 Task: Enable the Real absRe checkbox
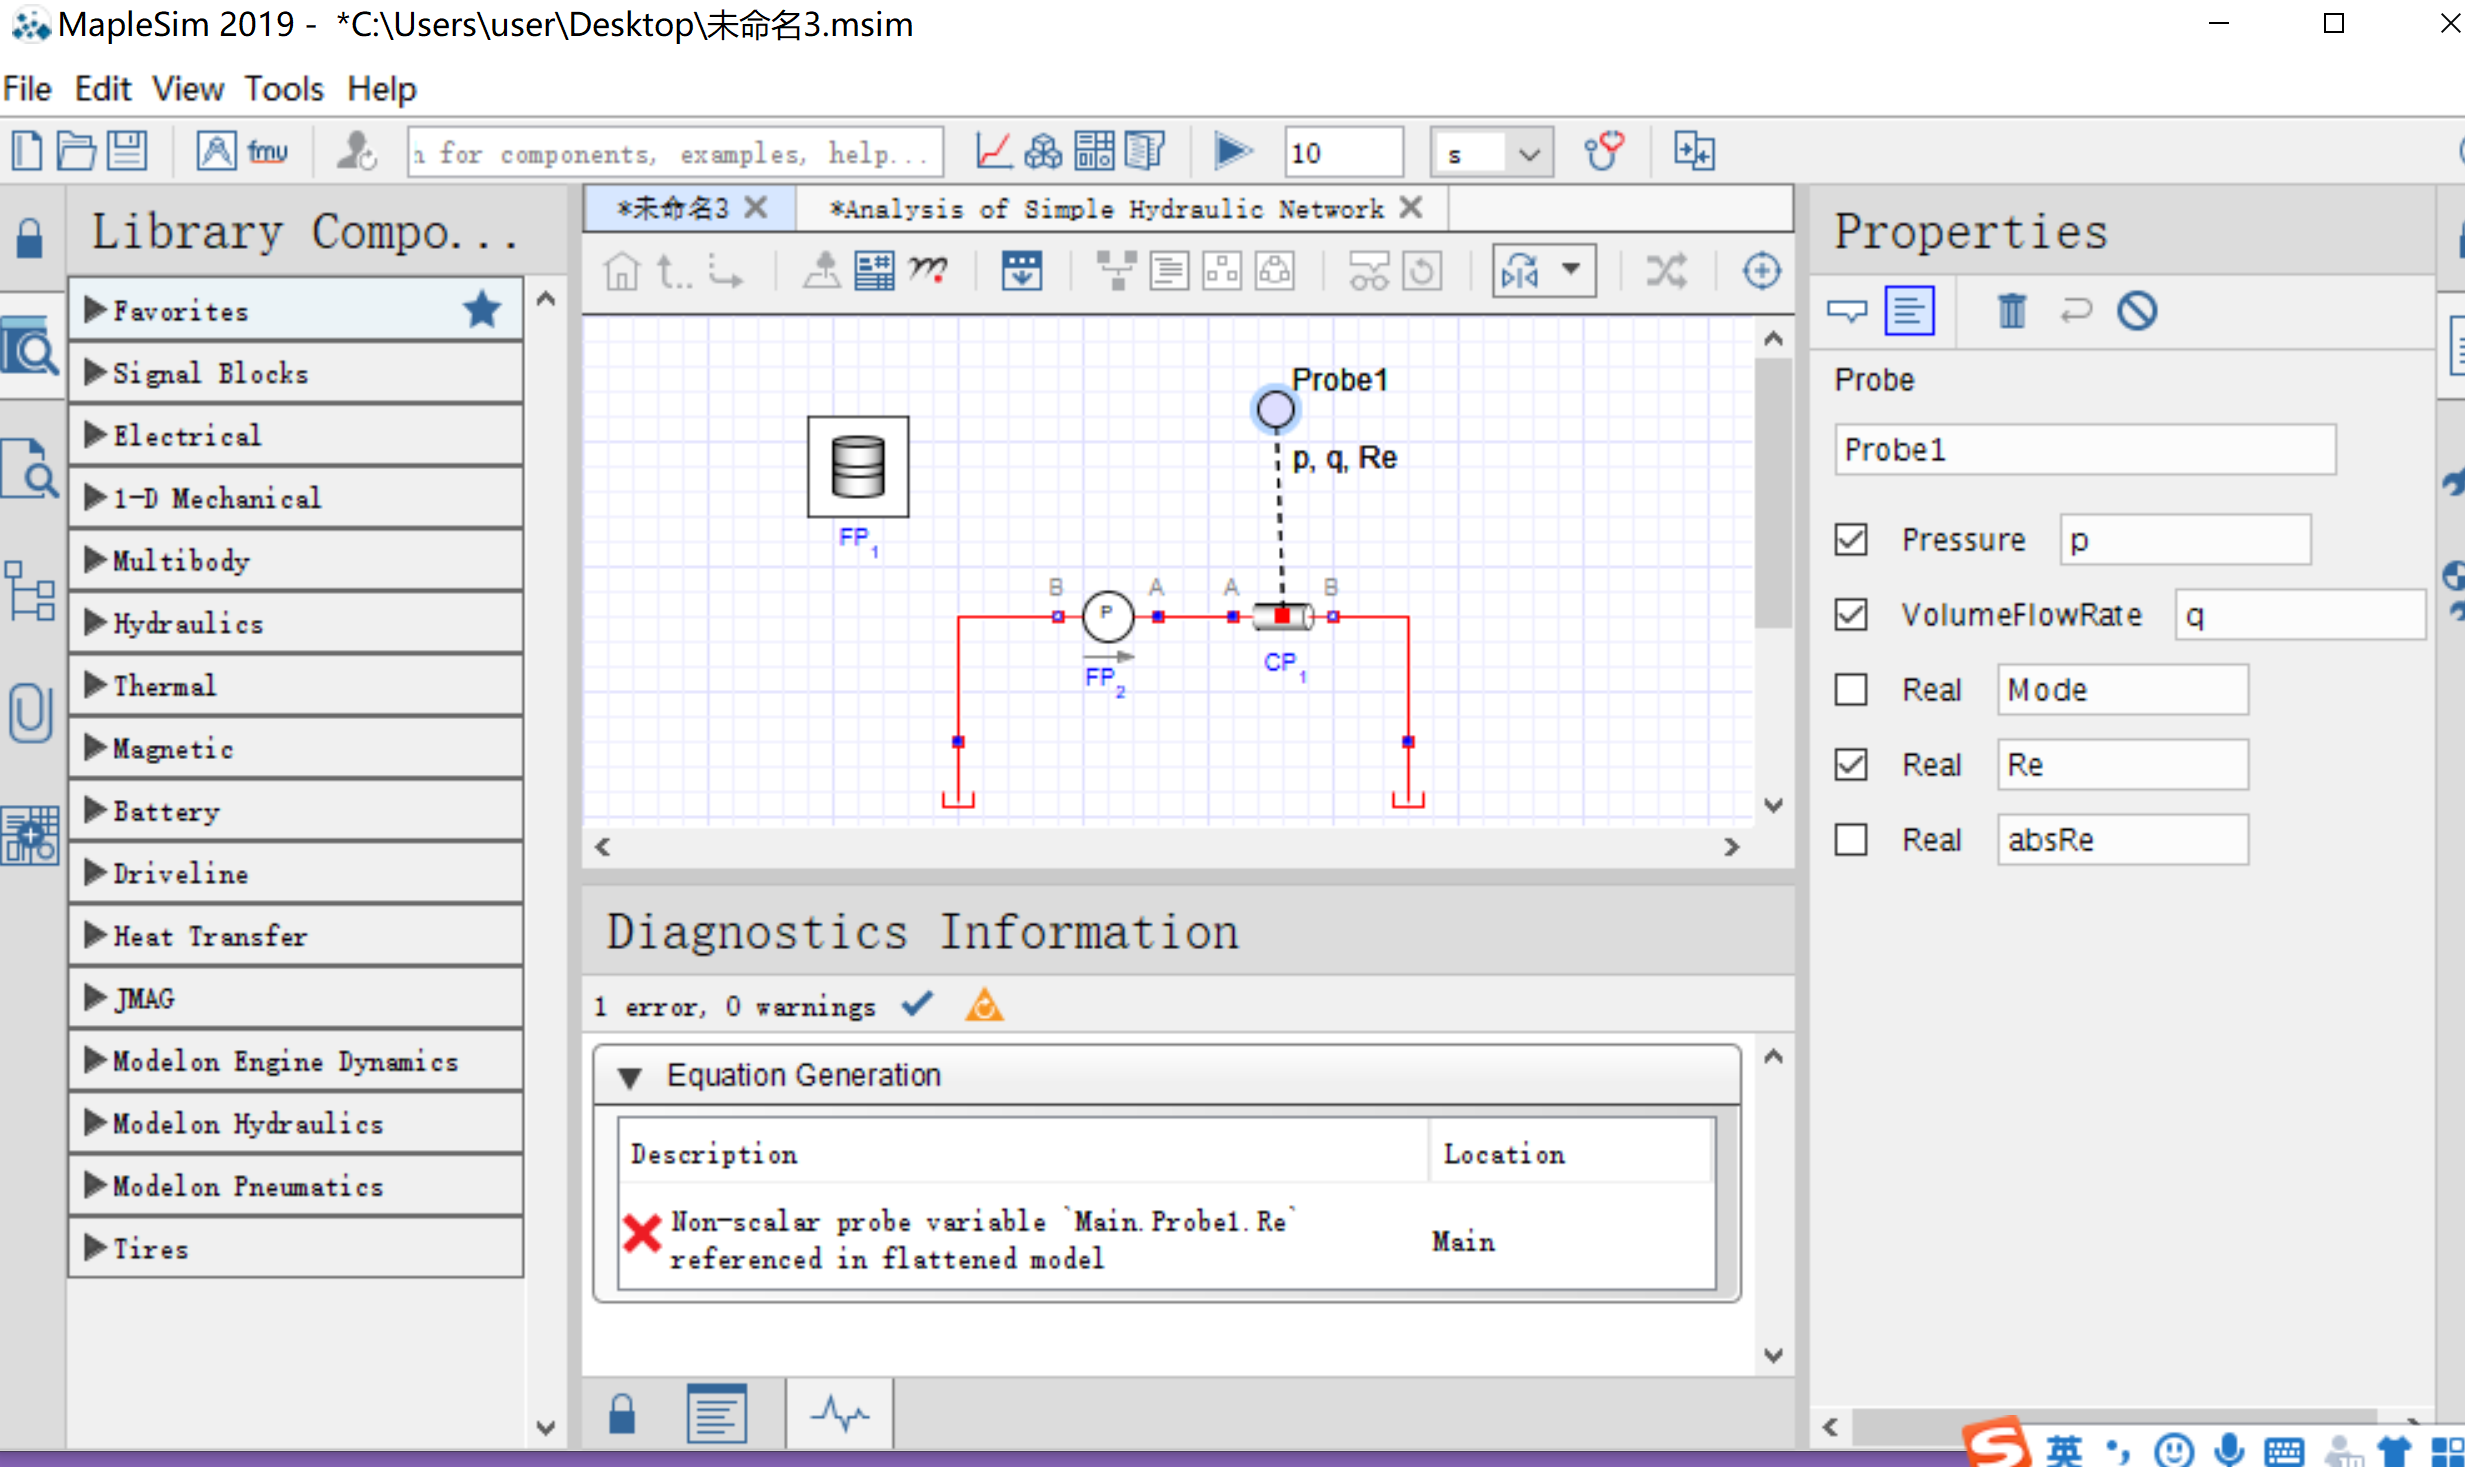[1851, 839]
